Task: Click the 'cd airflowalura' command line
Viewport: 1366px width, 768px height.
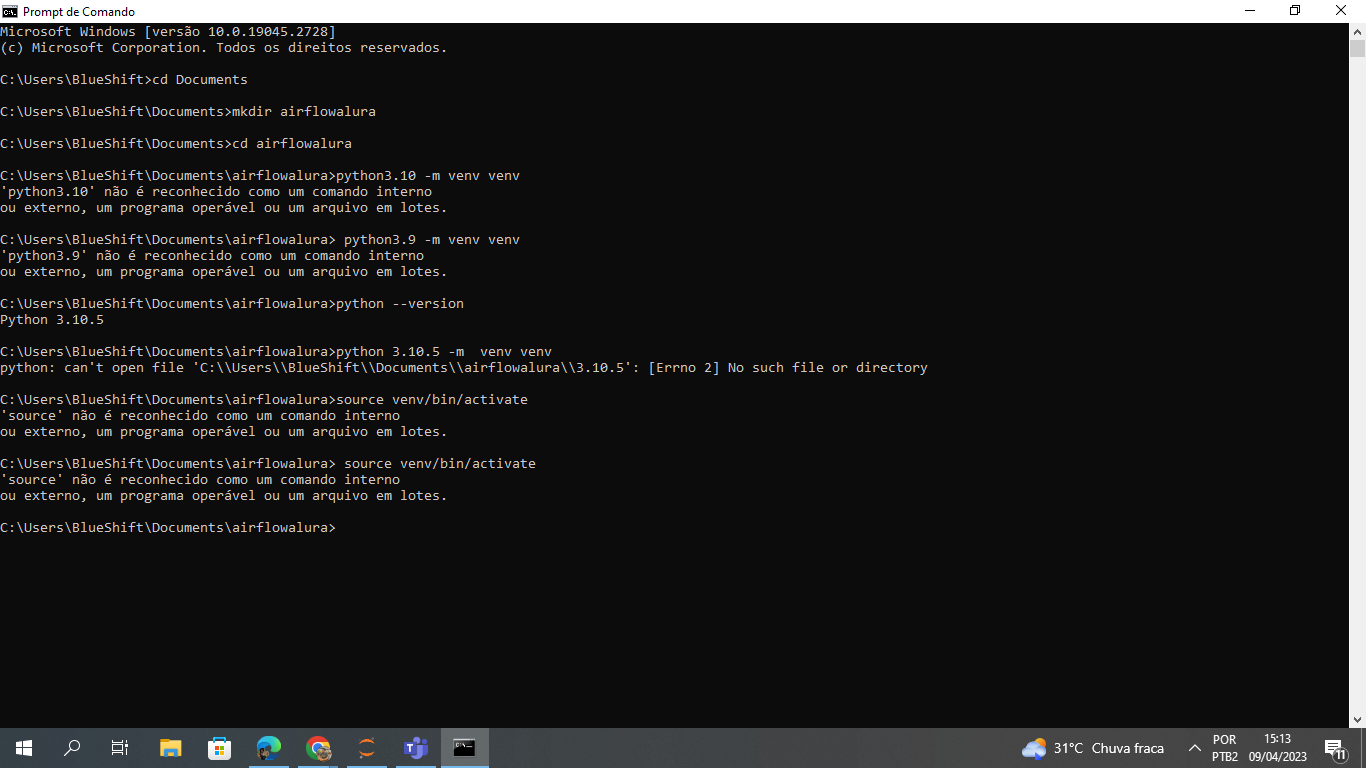Action: [176, 143]
